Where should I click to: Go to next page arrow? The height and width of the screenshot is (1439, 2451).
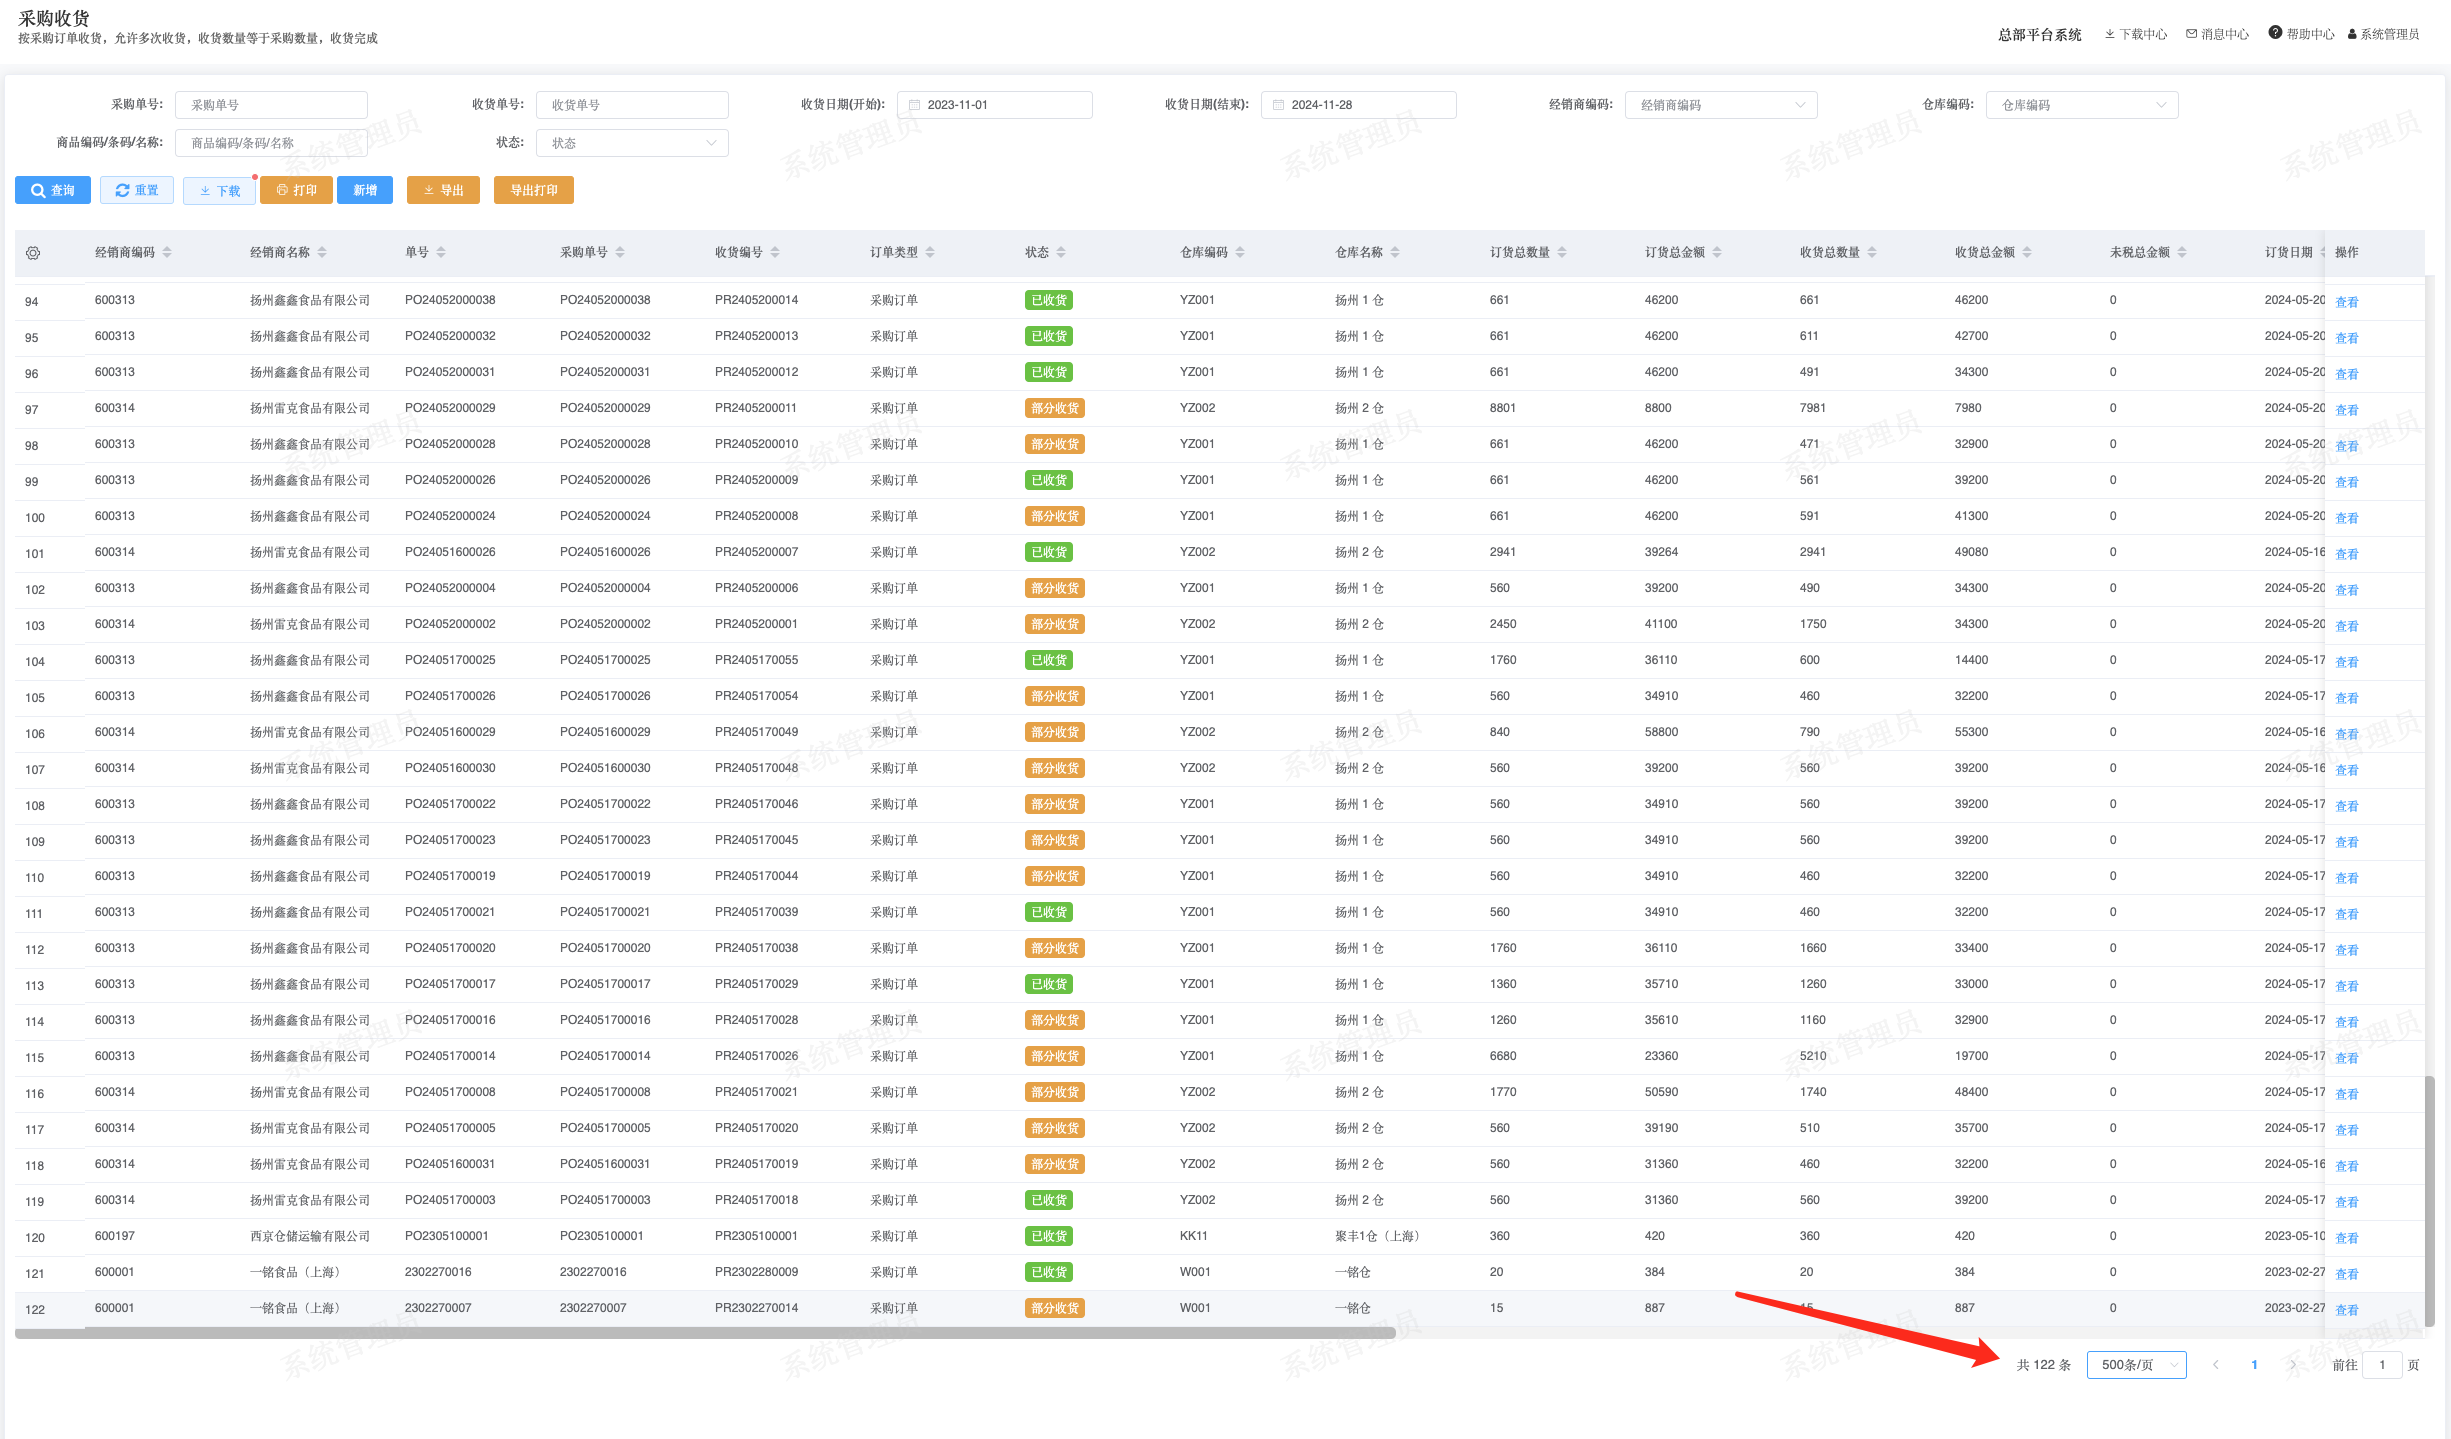click(x=2293, y=1365)
